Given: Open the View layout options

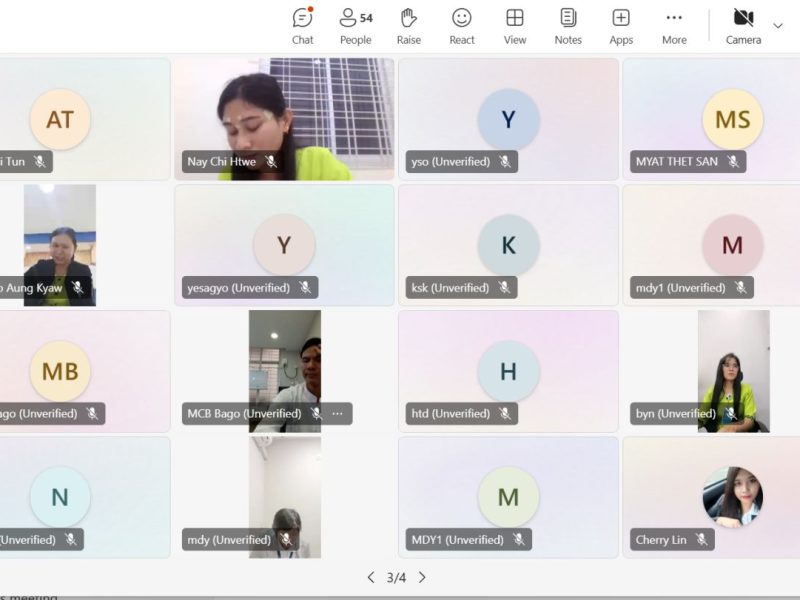Looking at the screenshot, I should [x=515, y=27].
